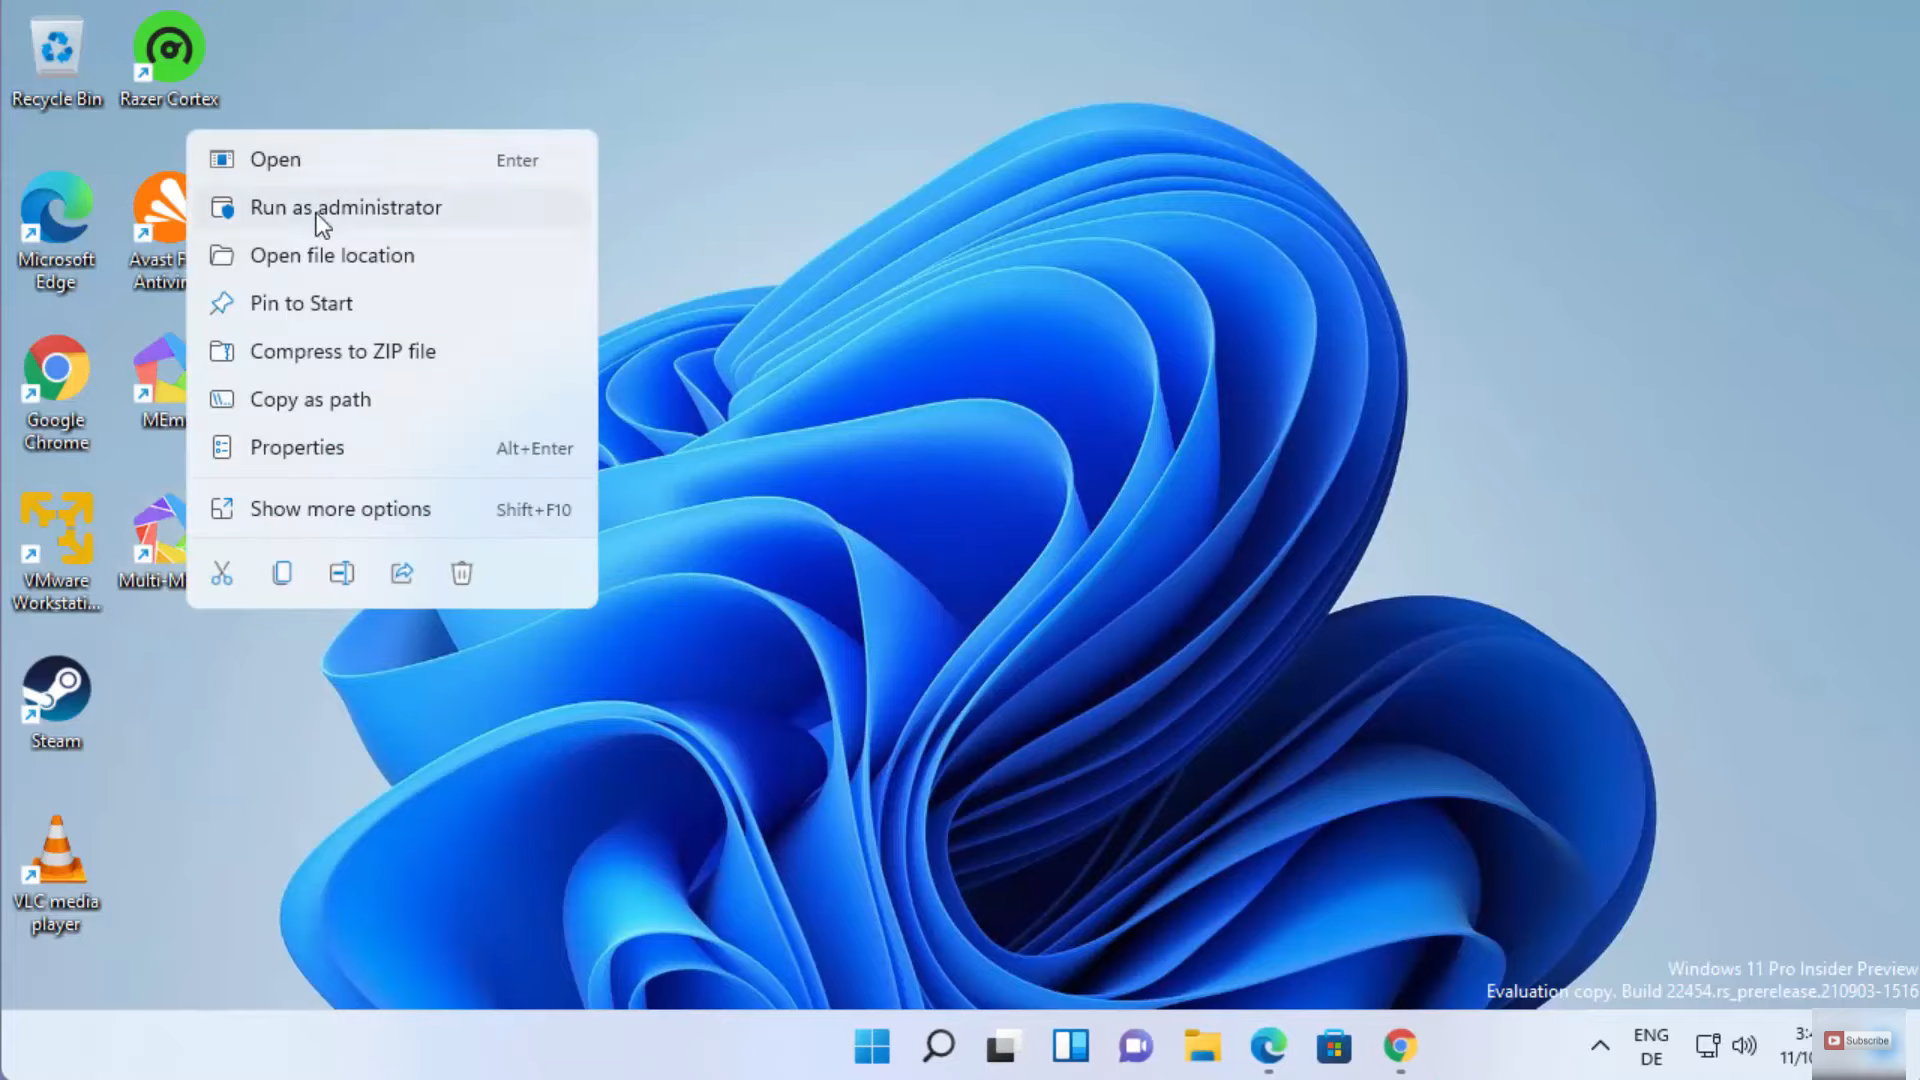Click the Rename icon in context menu
1920x1080 pixels.
[x=342, y=573]
